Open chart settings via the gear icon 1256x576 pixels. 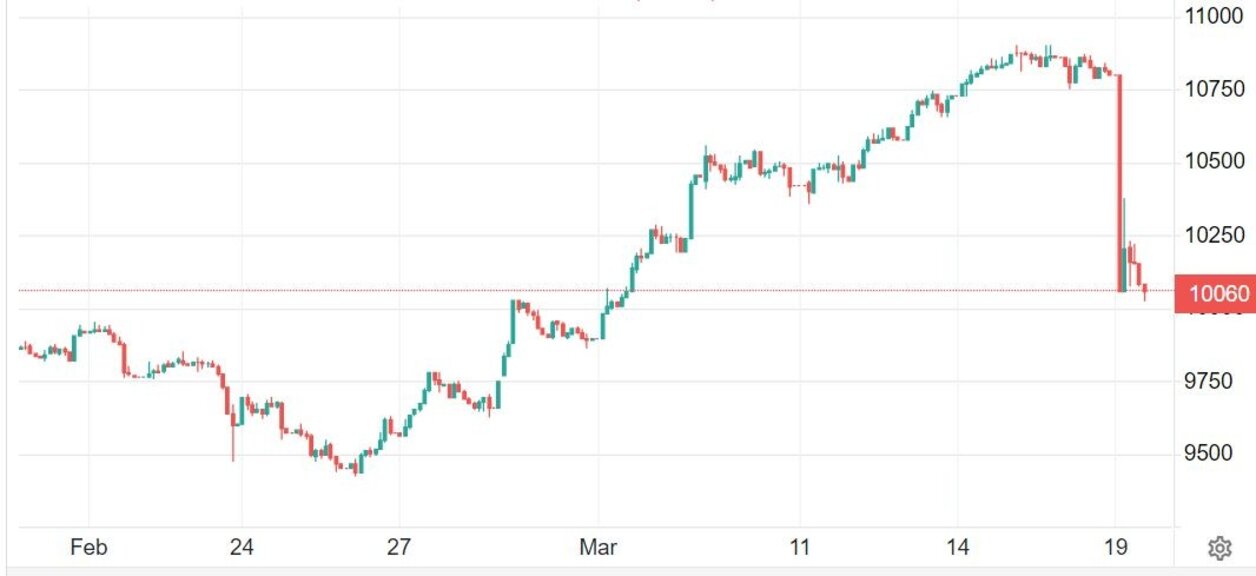[x=1219, y=548]
